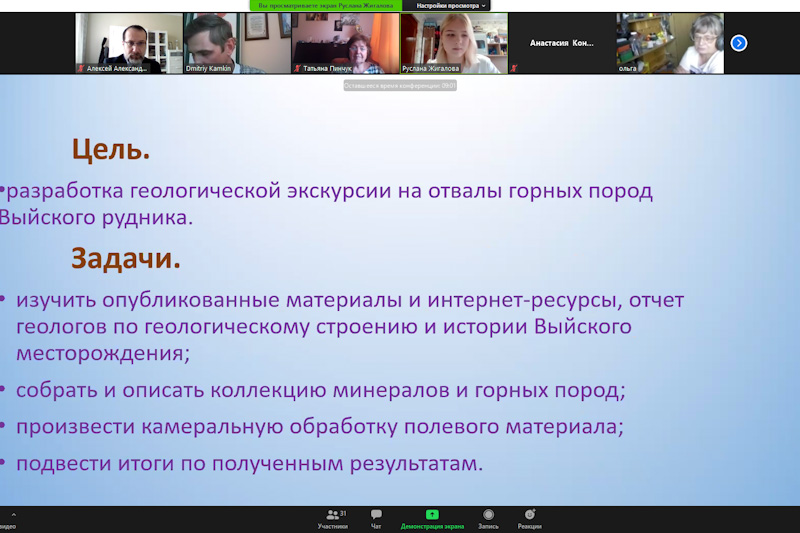
Task: Click the remaining conference time label
Action: point(400,86)
